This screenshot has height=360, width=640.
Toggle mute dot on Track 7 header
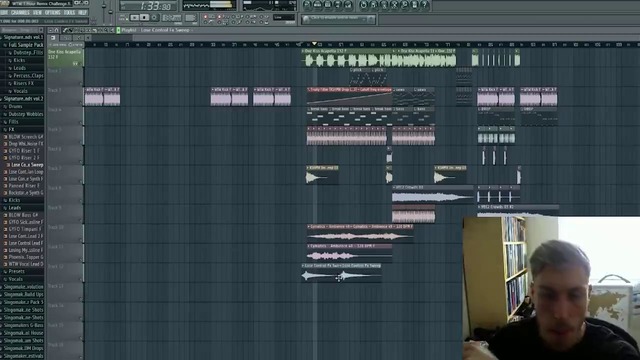(x=81, y=181)
